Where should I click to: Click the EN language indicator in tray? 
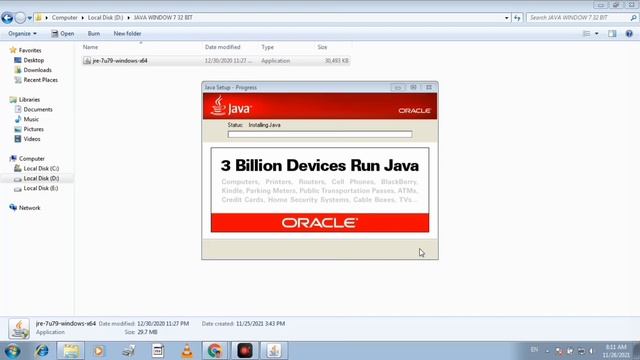pyautogui.click(x=534, y=350)
